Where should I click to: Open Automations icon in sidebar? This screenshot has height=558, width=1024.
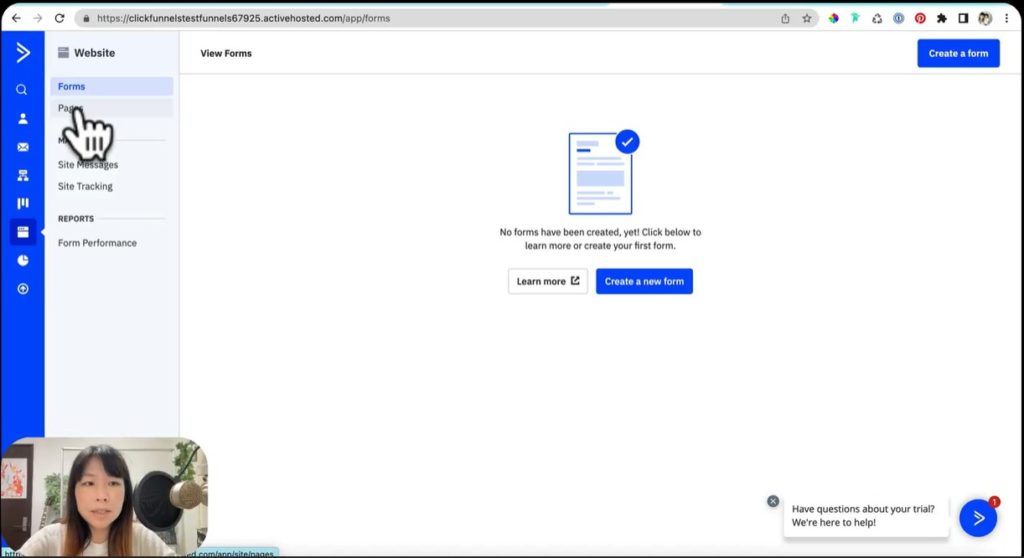pos(22,175)
